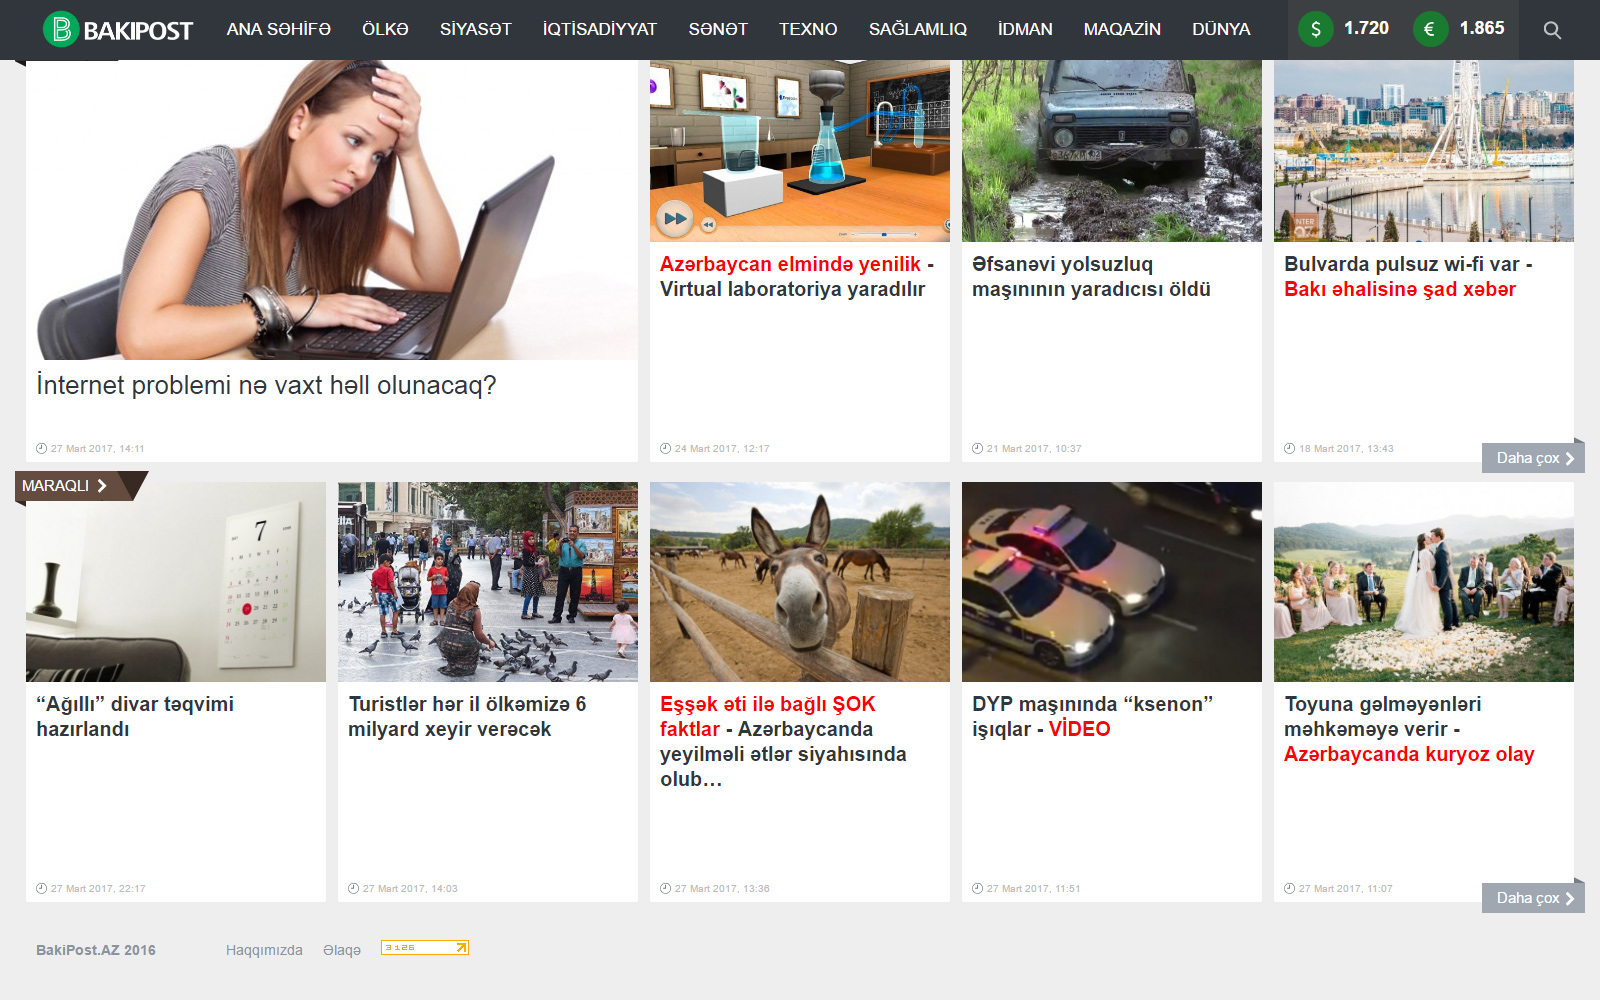1600x1000 pixels.
Task: Click the yellow counter badge in footer
Action: click(425, 947)
